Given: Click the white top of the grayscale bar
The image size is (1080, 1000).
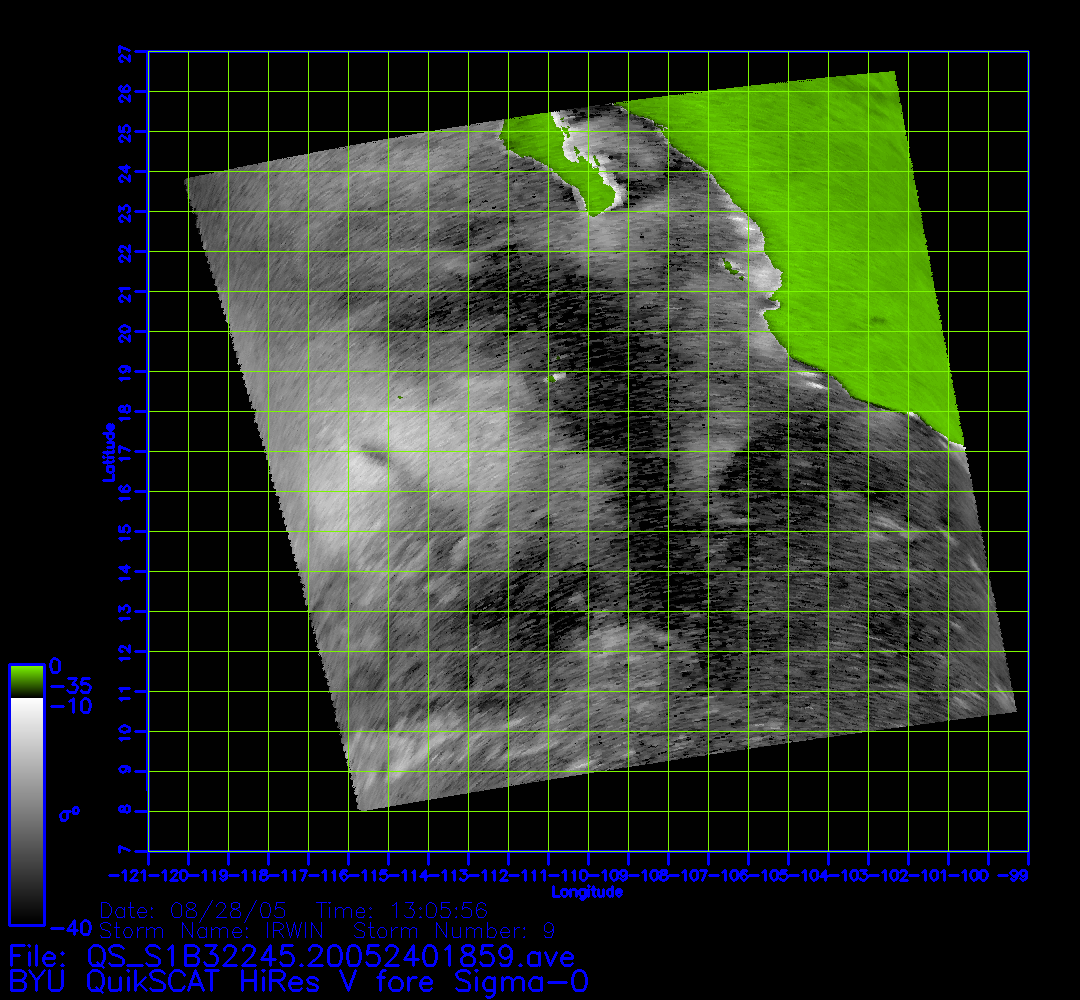Looking at the screenshot, I should (x=26, y=708).
